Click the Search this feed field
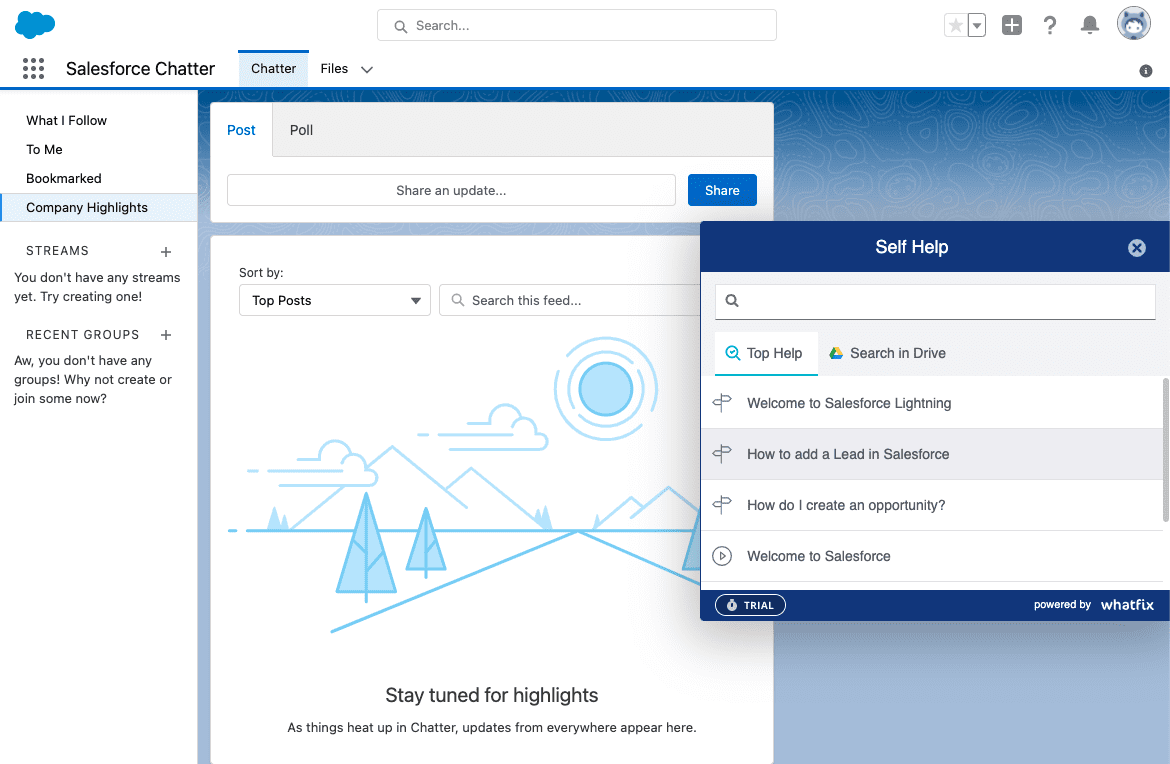 tap(570, 300)
